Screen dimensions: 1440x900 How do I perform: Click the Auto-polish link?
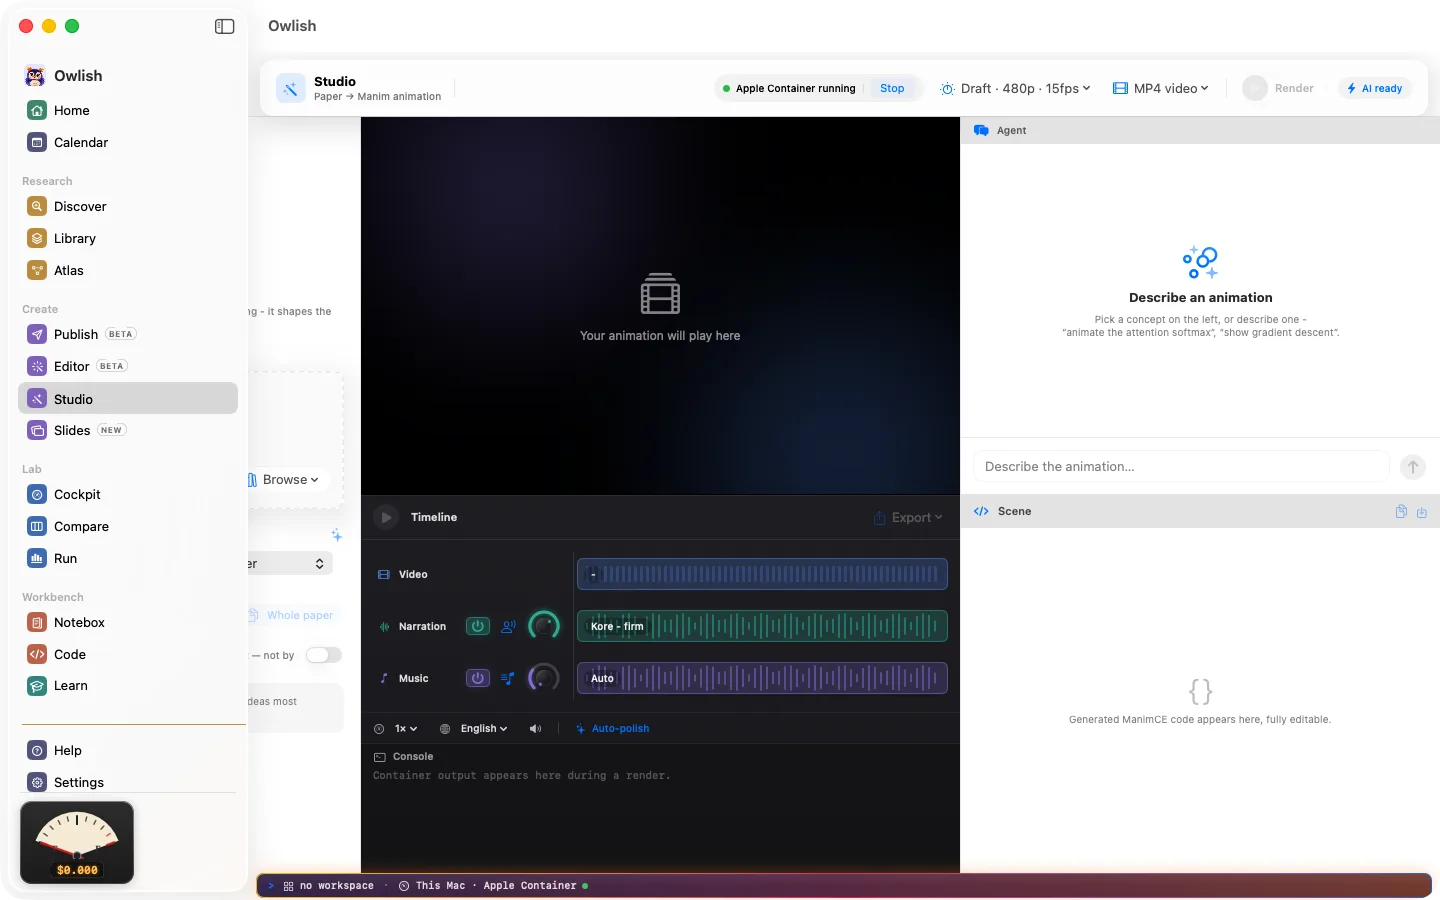(613, 729)
